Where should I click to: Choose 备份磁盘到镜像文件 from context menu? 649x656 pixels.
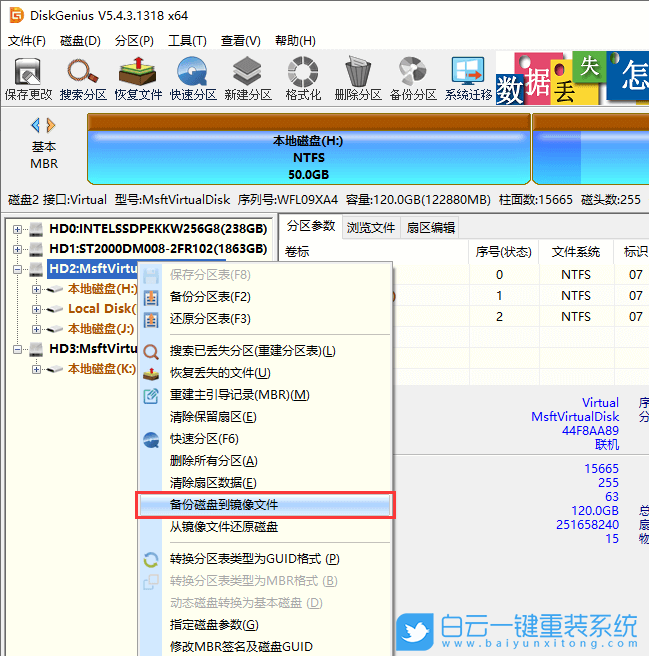(265, 505)
